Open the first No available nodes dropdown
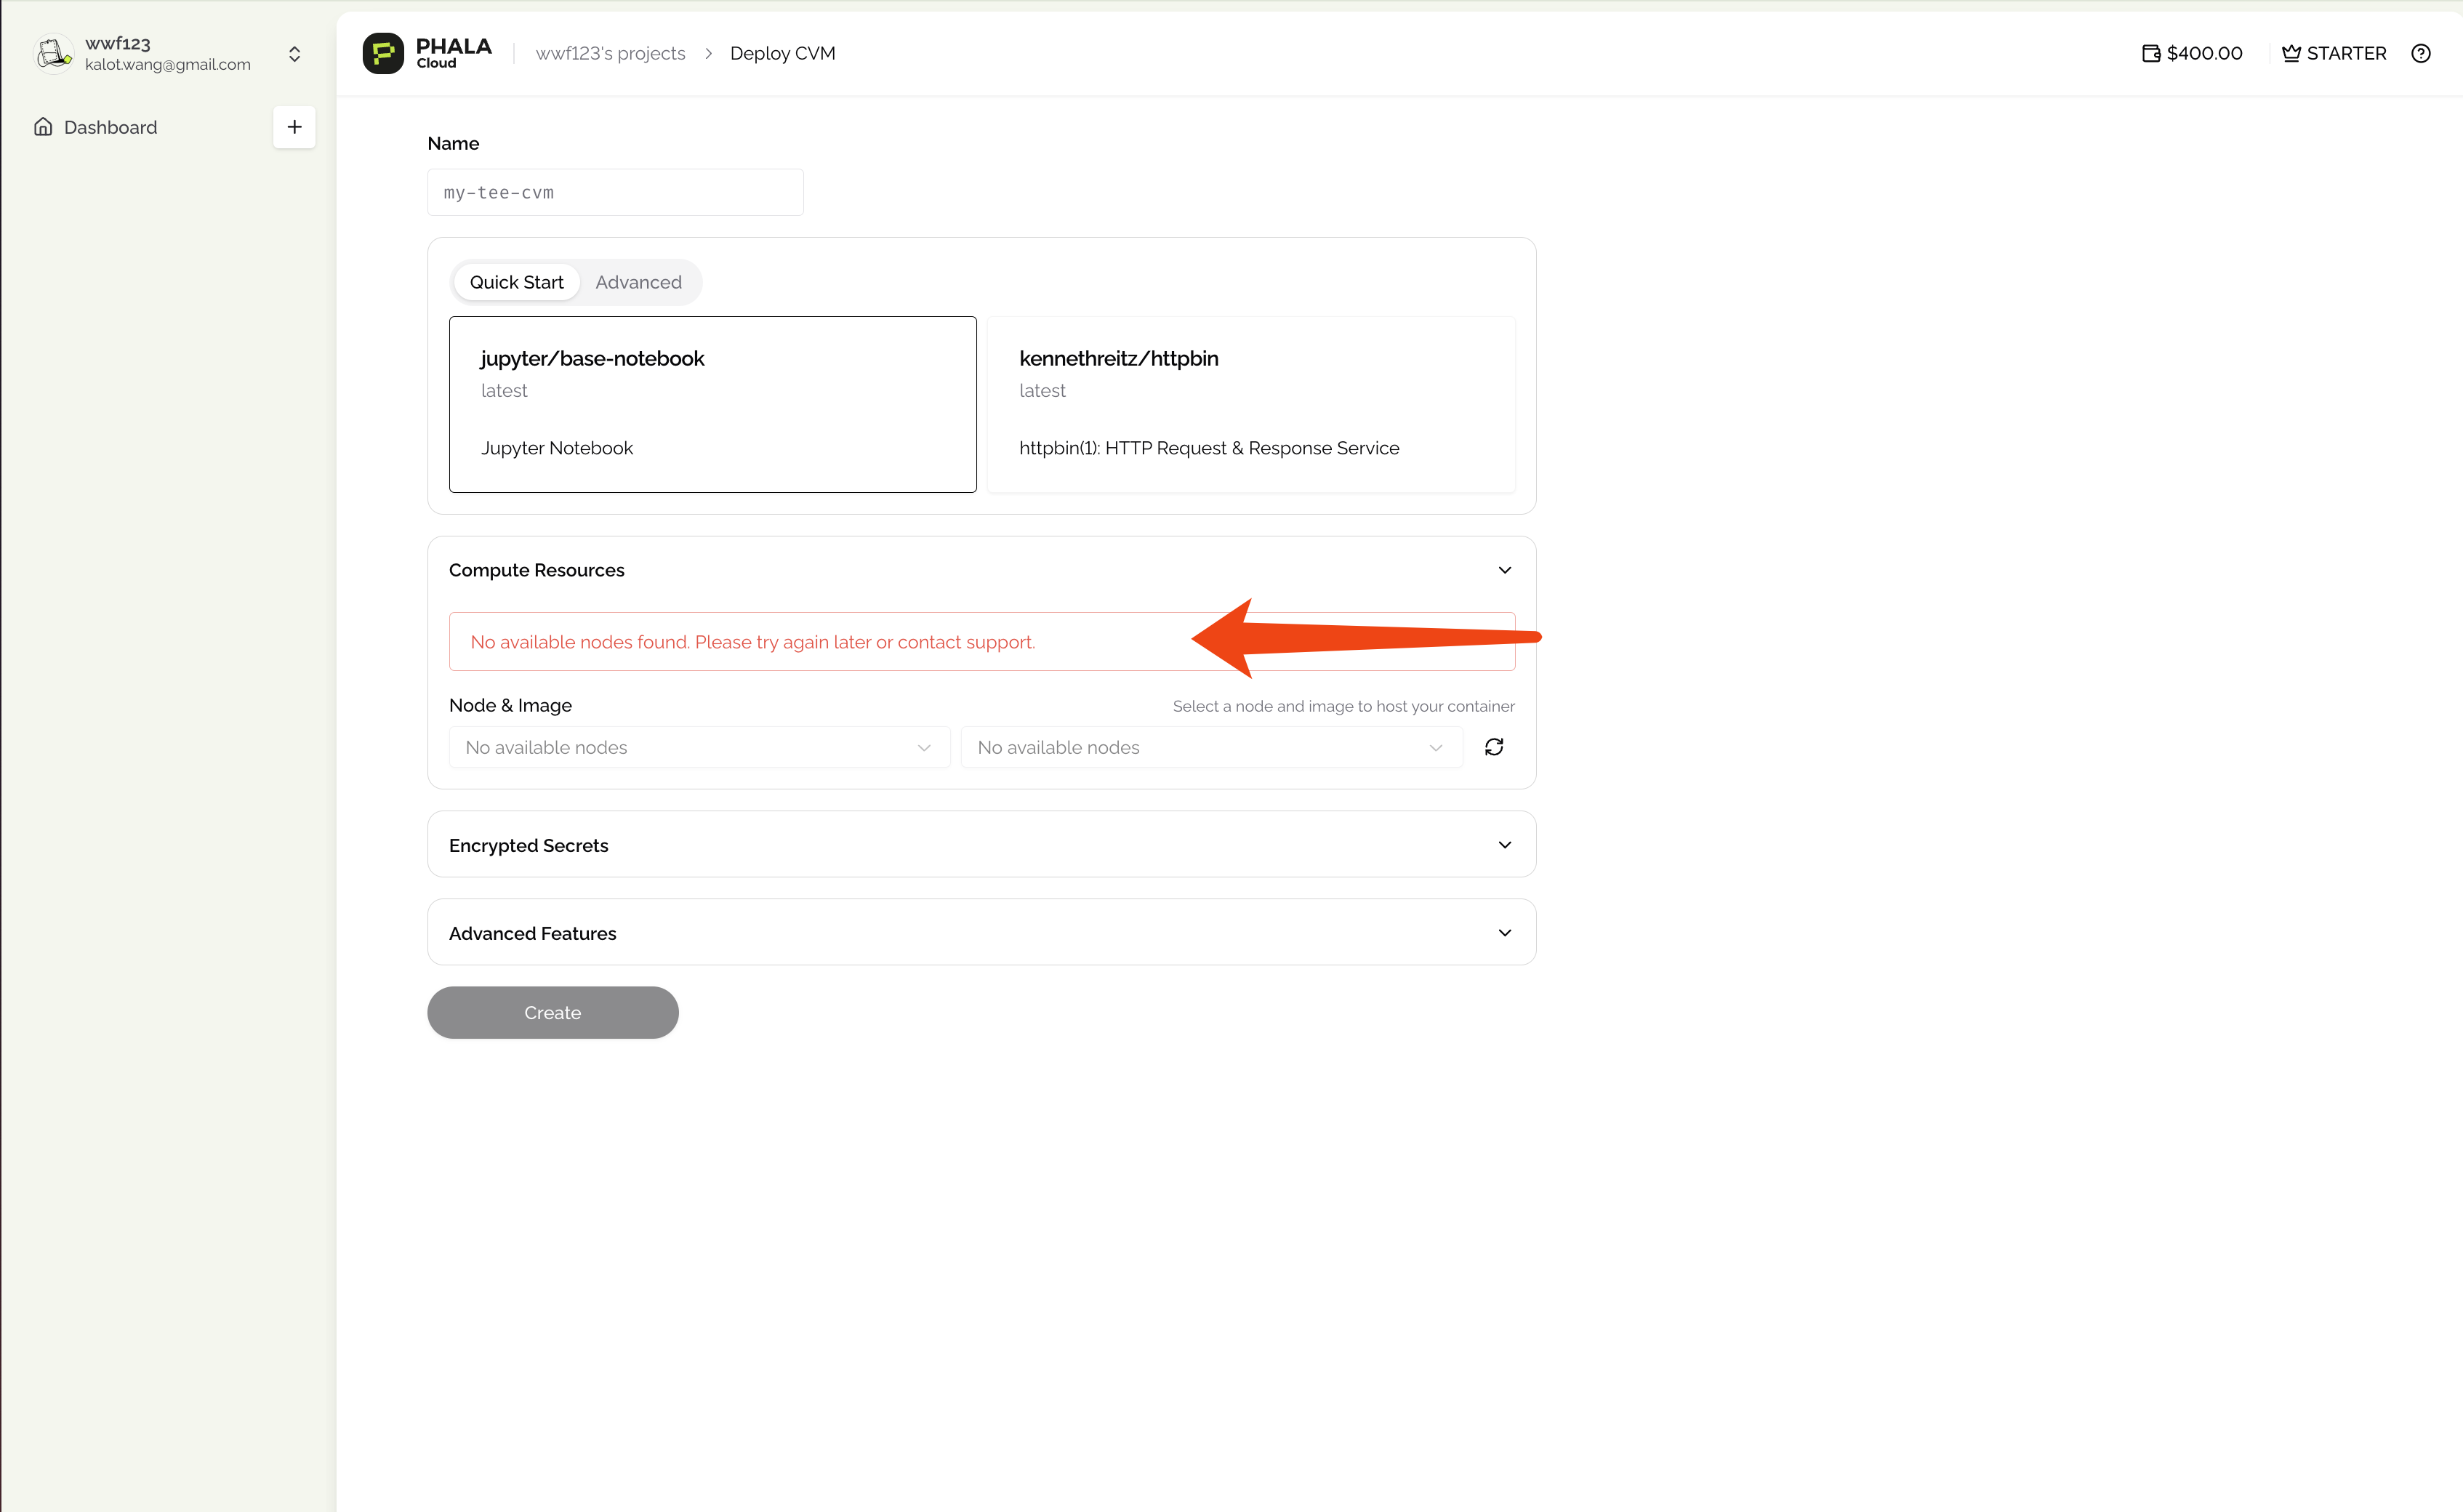The image size is (2463, 1512). pyautogui.click(x=699, y=747)
